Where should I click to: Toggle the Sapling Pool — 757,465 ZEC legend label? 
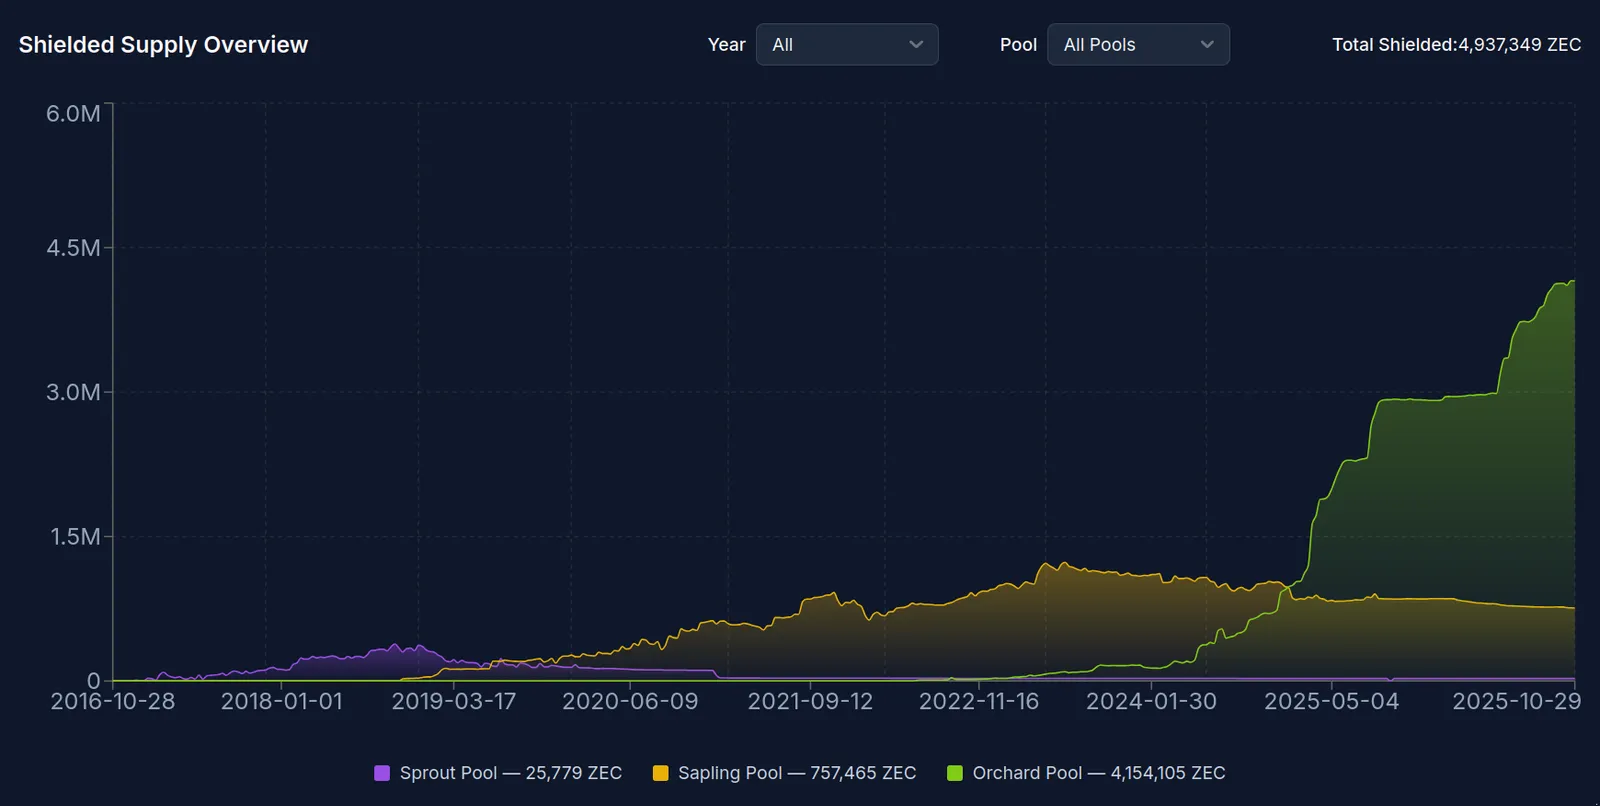pos(797,773)
